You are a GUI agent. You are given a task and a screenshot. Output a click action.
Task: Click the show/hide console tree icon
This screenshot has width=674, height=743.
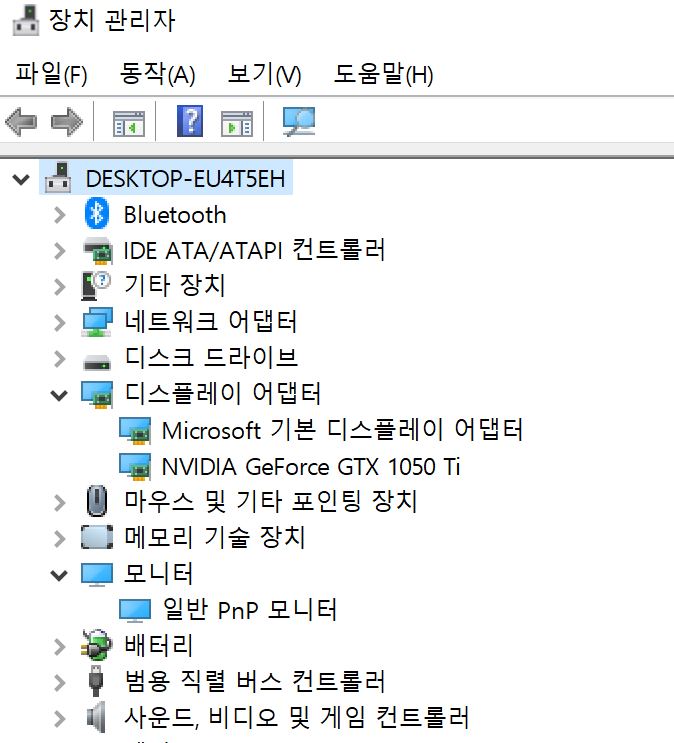pos(129,123)
